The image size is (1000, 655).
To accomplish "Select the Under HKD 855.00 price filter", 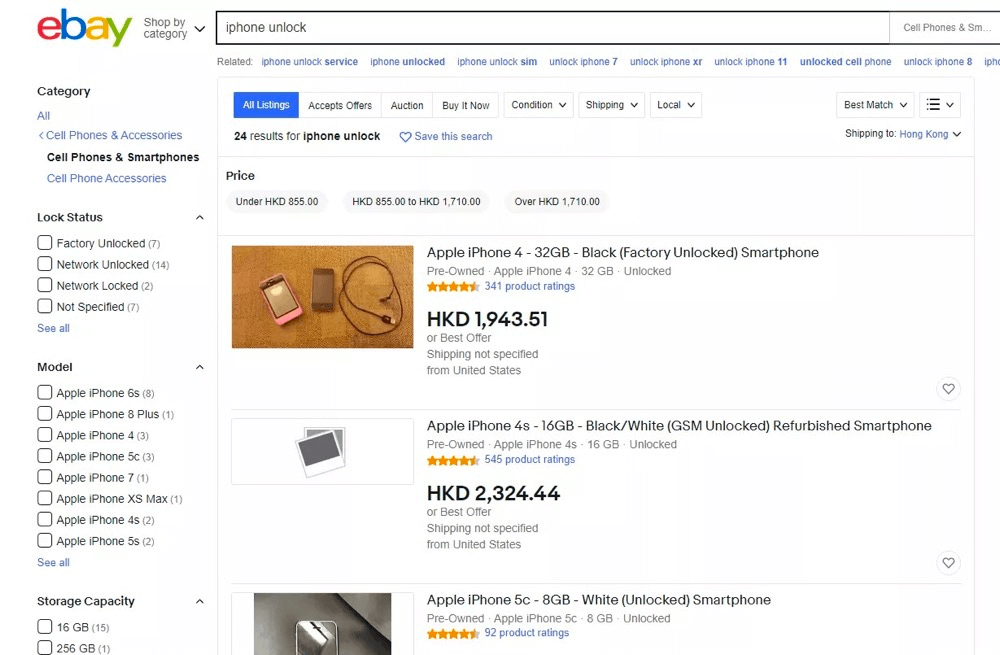I will (x=277, y=202).
